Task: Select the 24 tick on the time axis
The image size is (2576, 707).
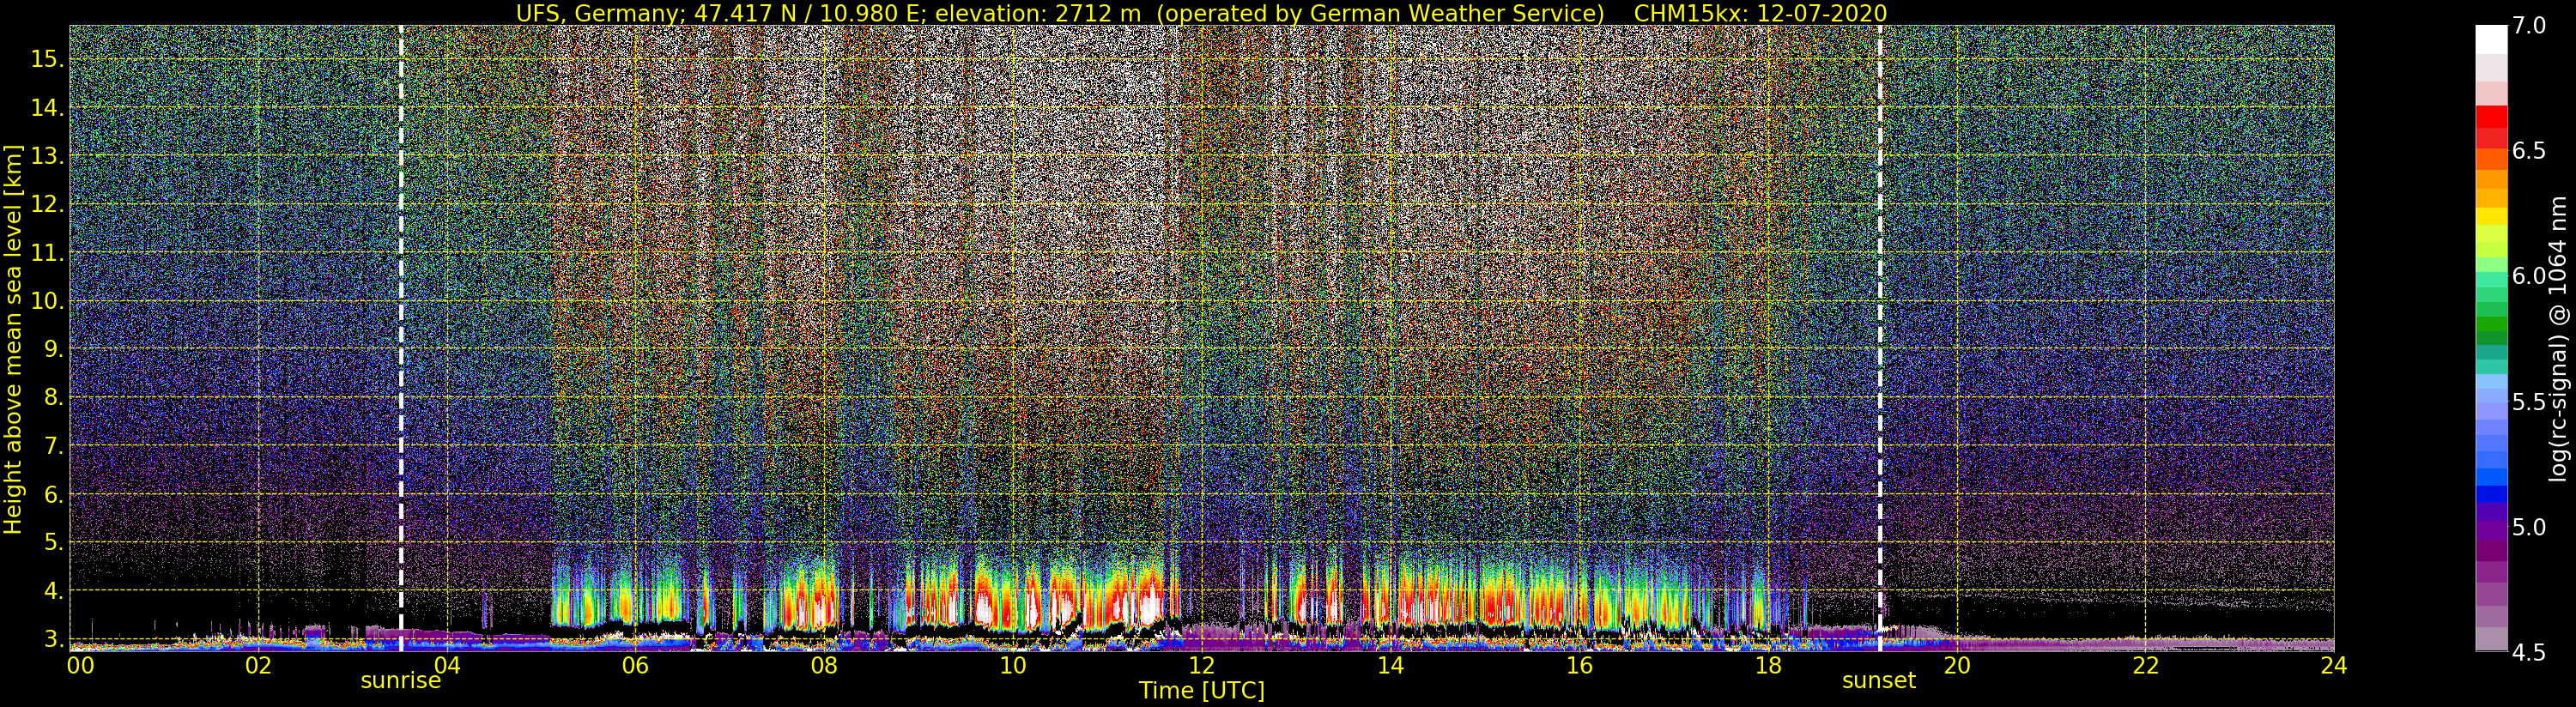Action: (x=2333, y=666)
